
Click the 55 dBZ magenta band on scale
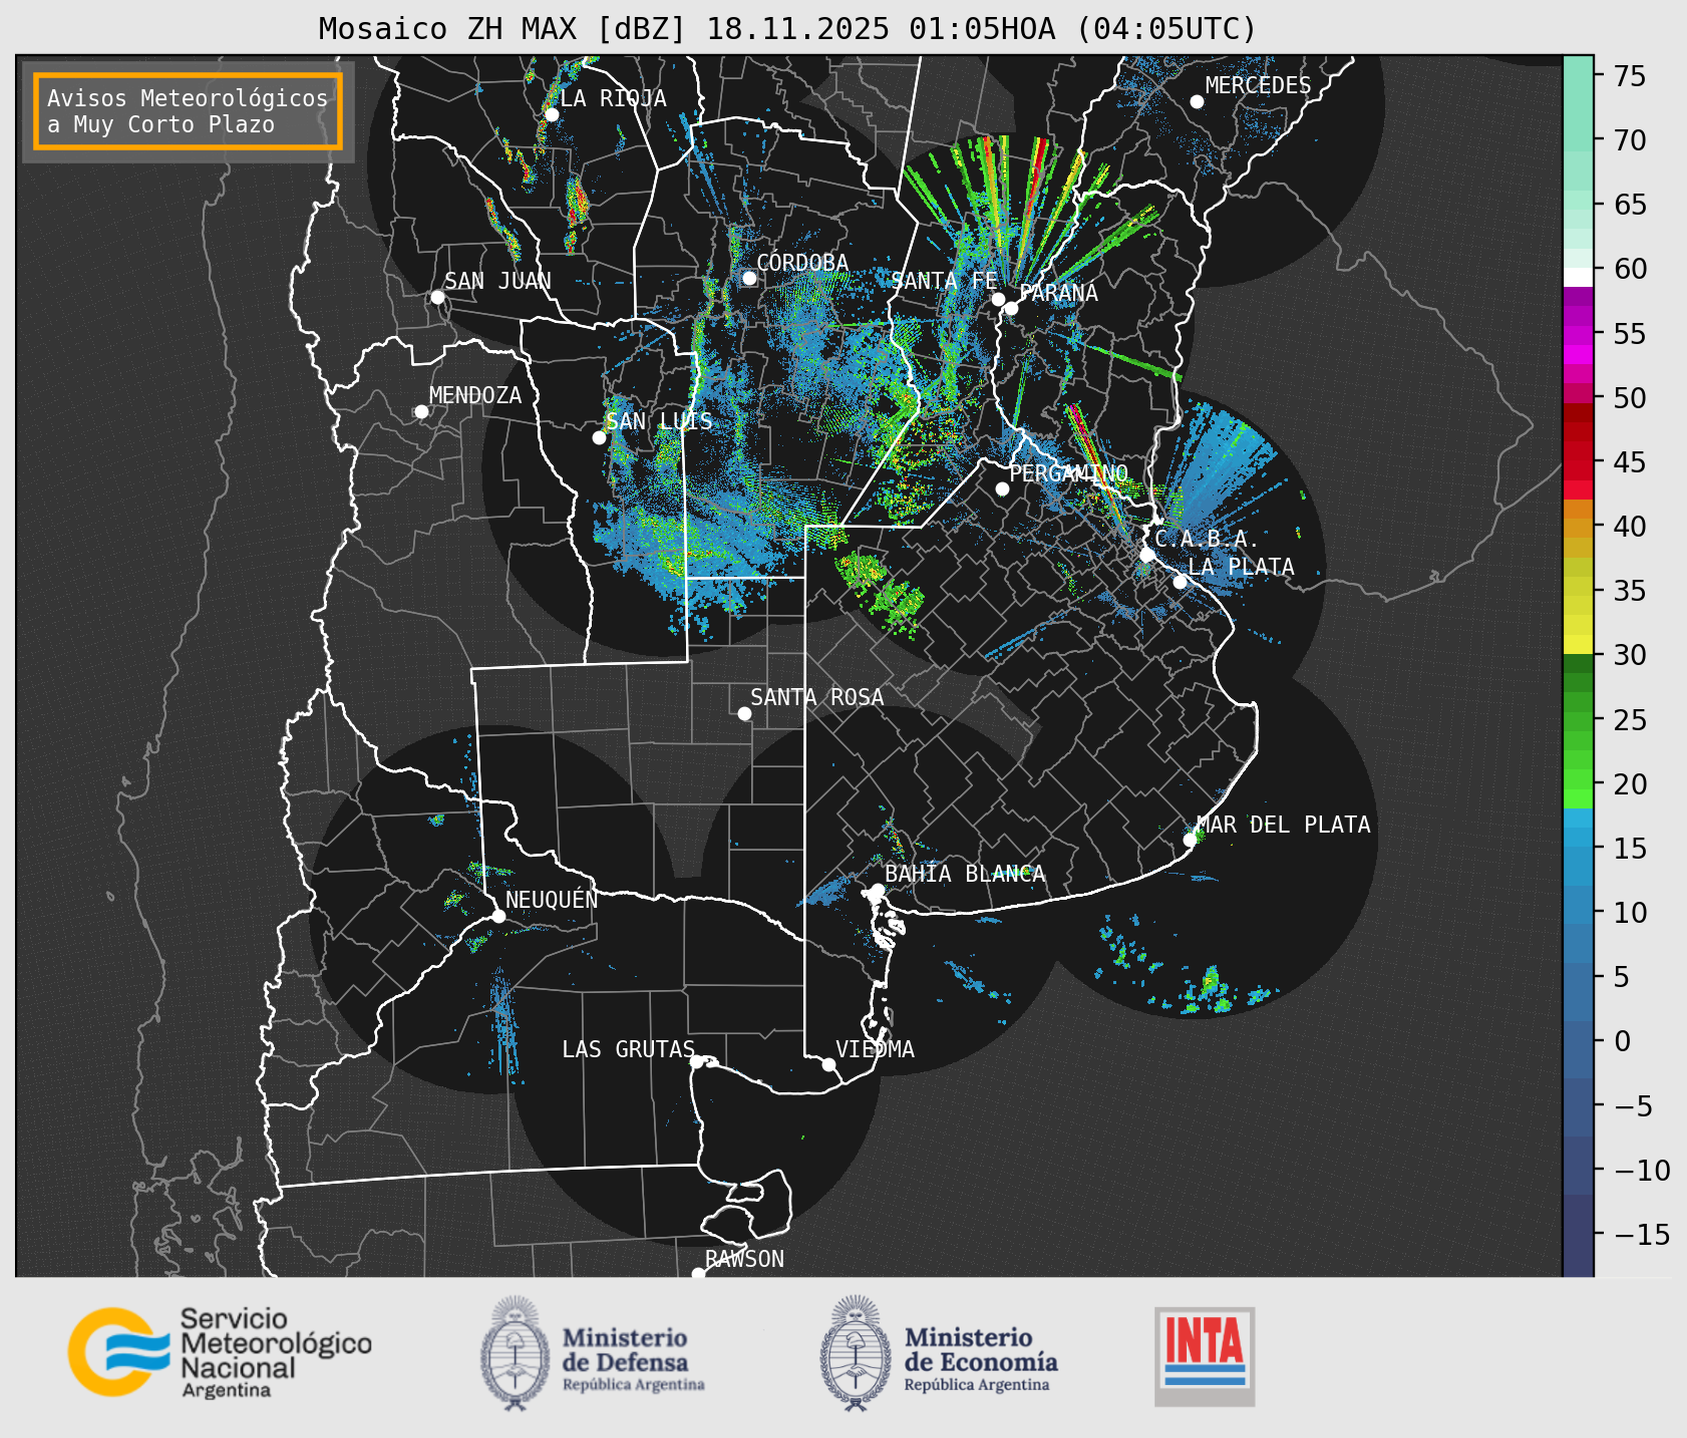click(x=1578, y=333)
